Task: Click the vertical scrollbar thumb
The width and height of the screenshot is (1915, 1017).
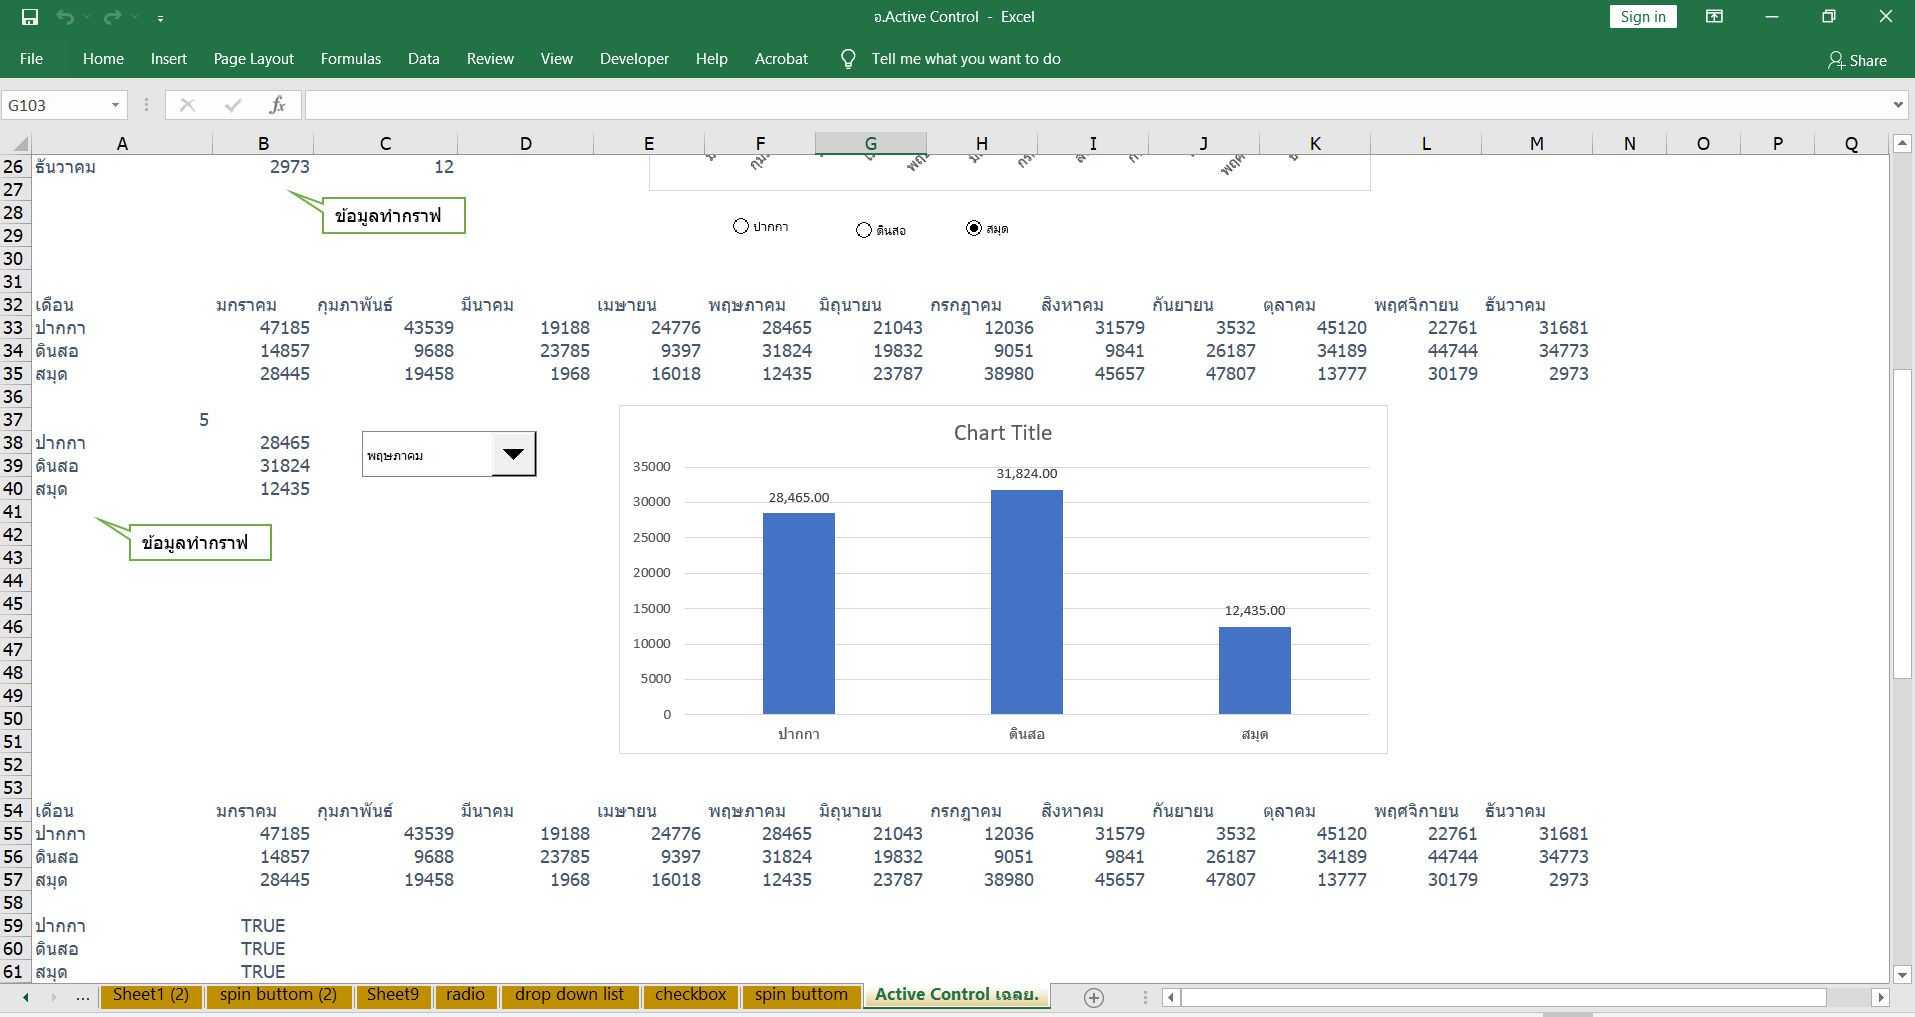Action: [x=1902, y=524]
